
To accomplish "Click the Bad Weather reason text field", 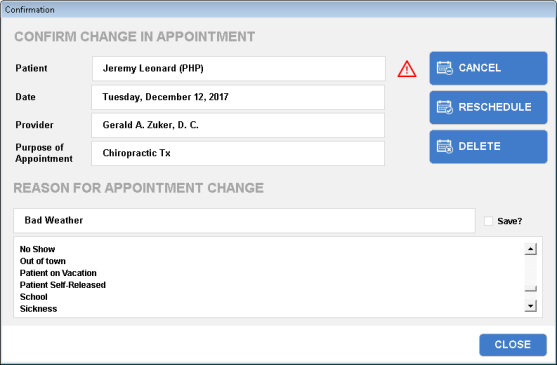I will [x=244, y=220].
